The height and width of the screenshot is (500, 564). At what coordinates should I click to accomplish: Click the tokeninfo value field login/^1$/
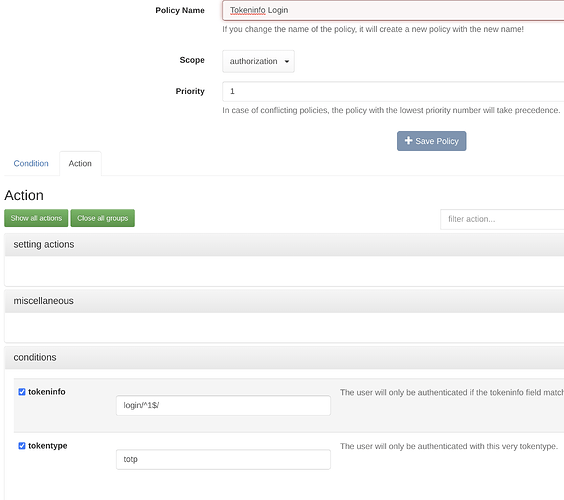(223, 405)
